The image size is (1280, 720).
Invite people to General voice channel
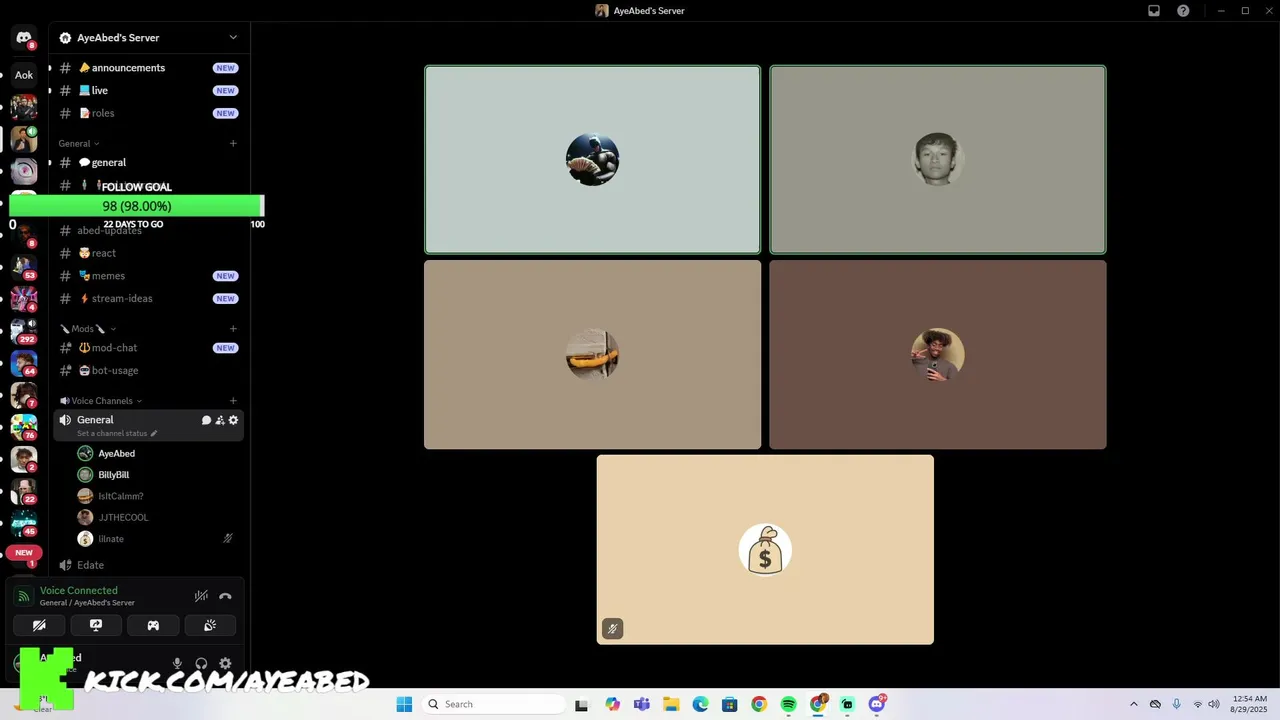point(220,420)
